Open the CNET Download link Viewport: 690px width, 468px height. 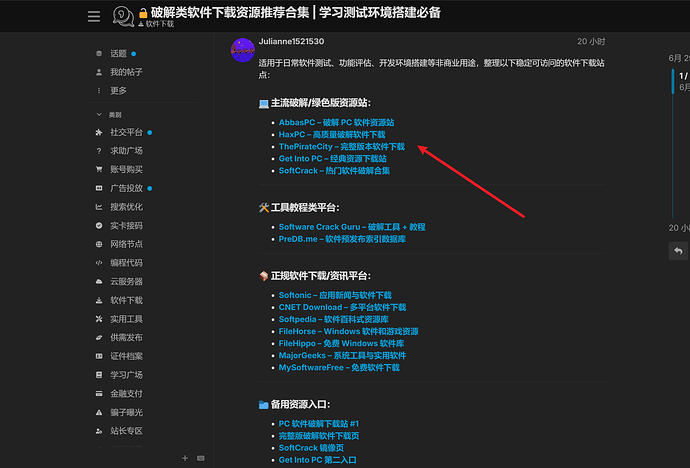click(x=342, y=307)
